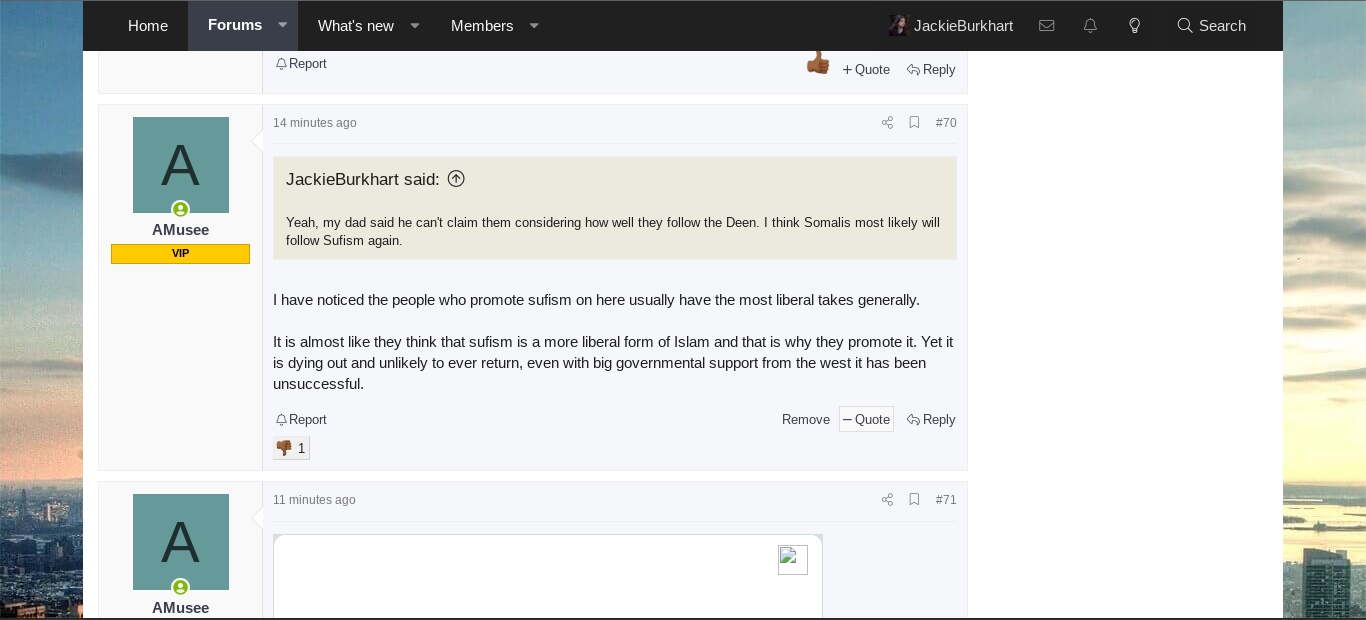The width and height of the screenshot is (1366, 620).
Task: Open the Search box
Action: [x=1211, y=26]
